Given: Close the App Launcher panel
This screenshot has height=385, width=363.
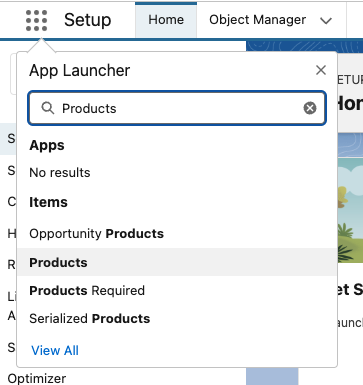Looking at the screenshot, I should coord(321,70).
